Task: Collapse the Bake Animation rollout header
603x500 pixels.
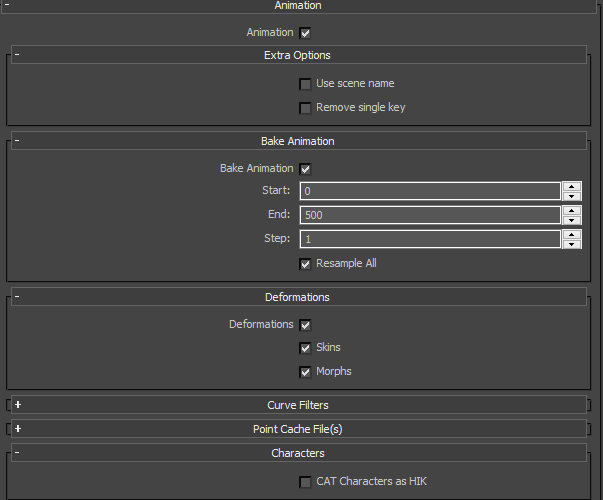Action: click(x=298, y=141)
